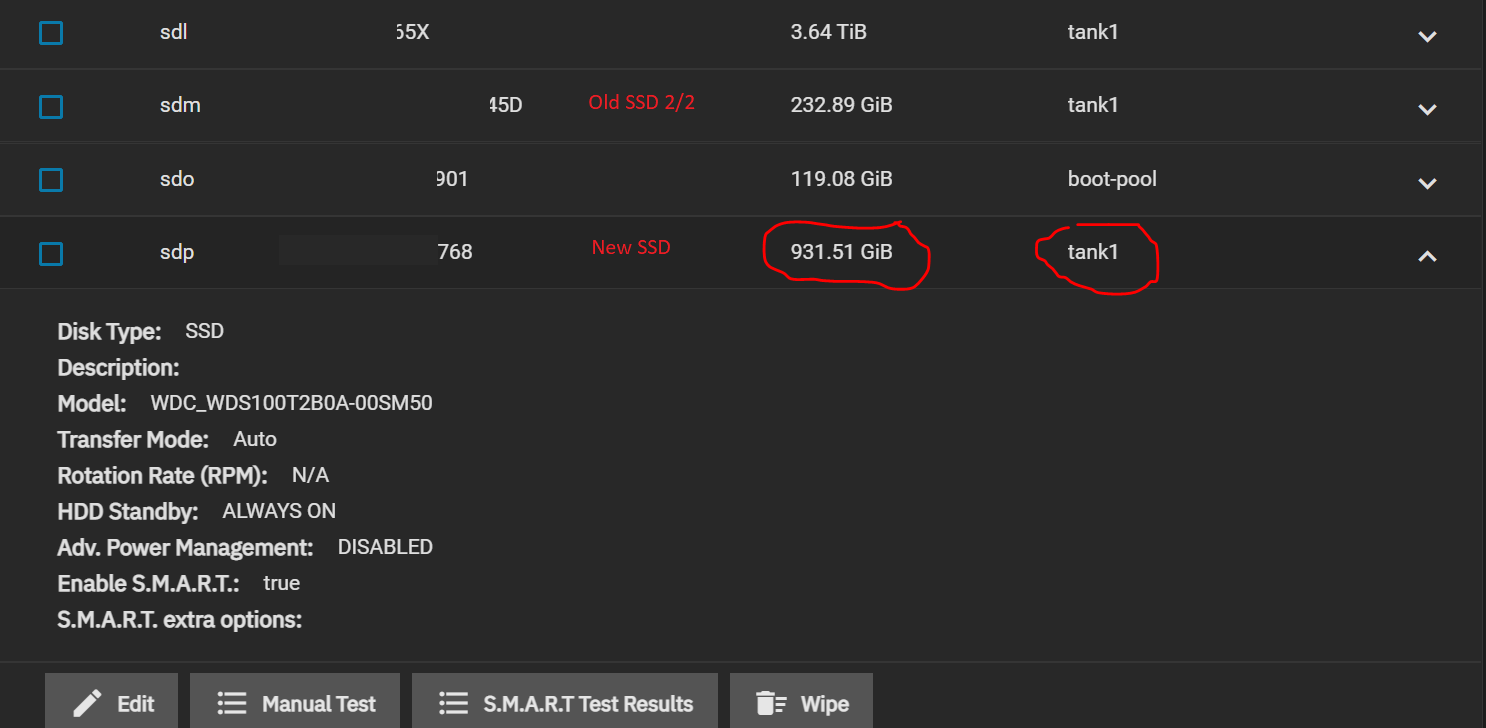Click the disk name sdp
This screenshot has width=1486, height=728.
tap(177, 253)
